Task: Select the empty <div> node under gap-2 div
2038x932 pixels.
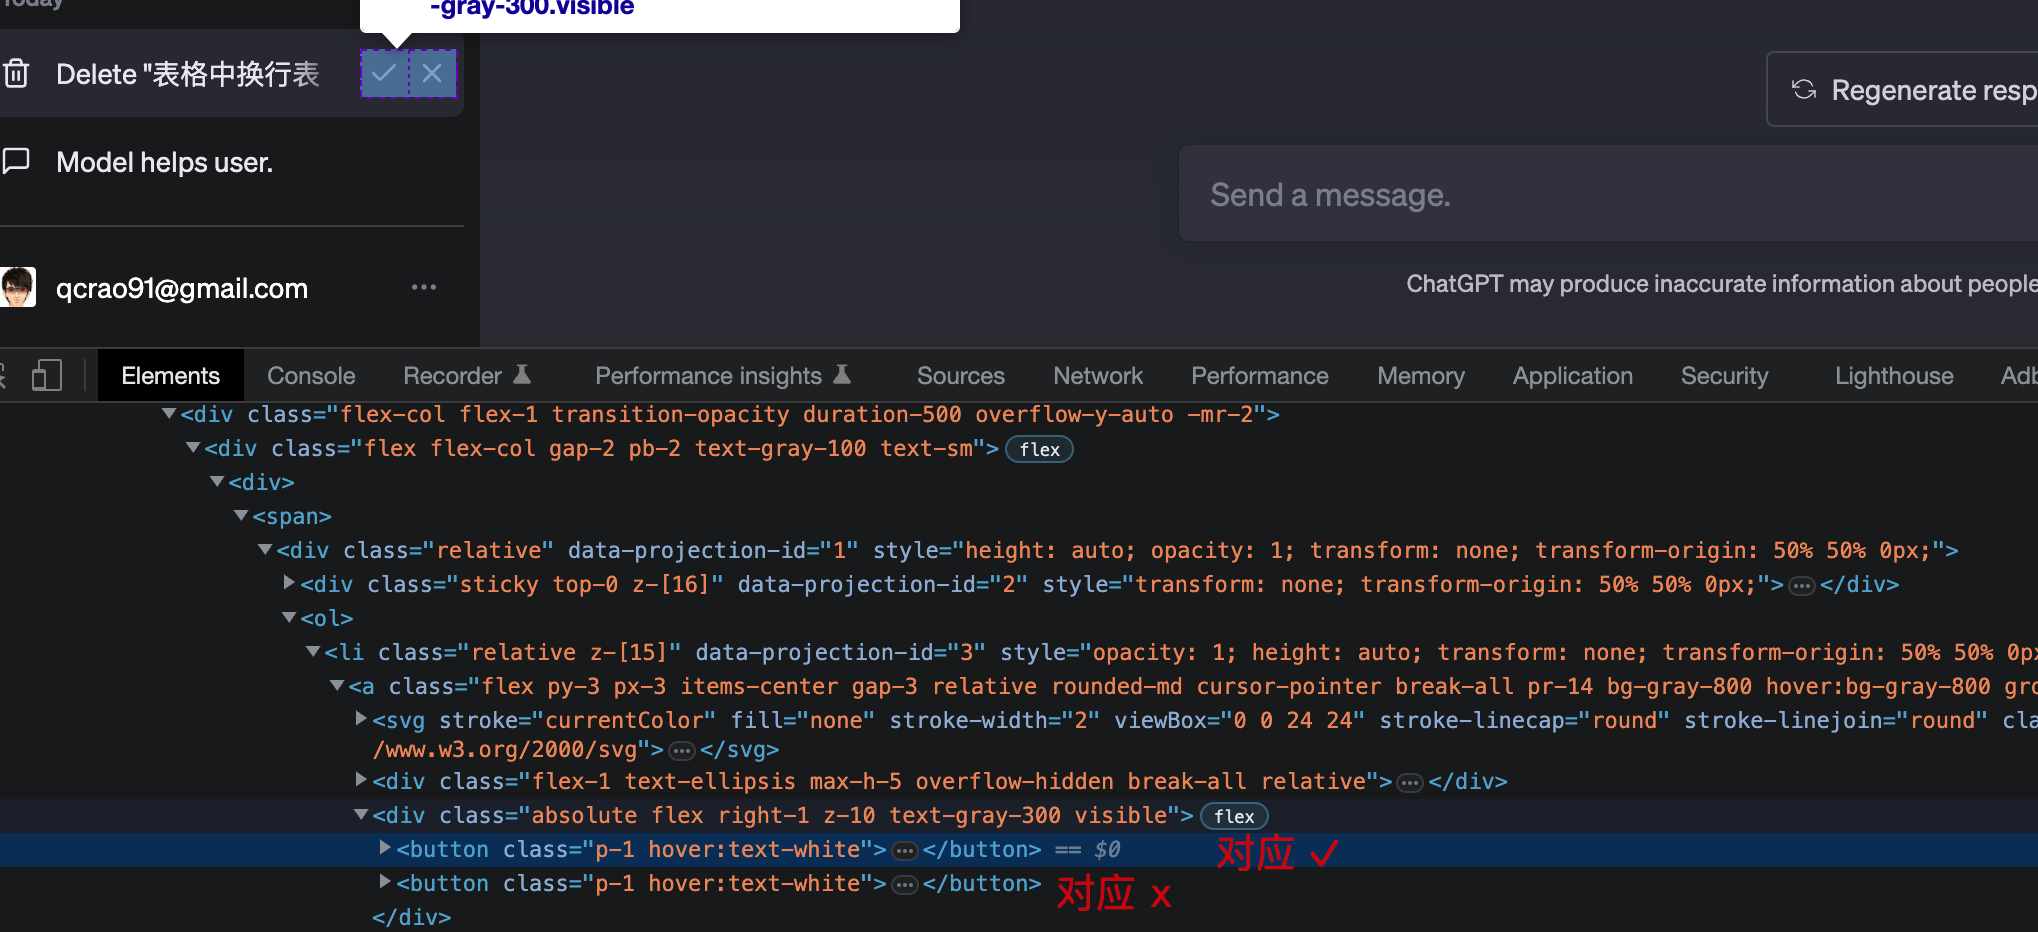Action: click(262, 482)
